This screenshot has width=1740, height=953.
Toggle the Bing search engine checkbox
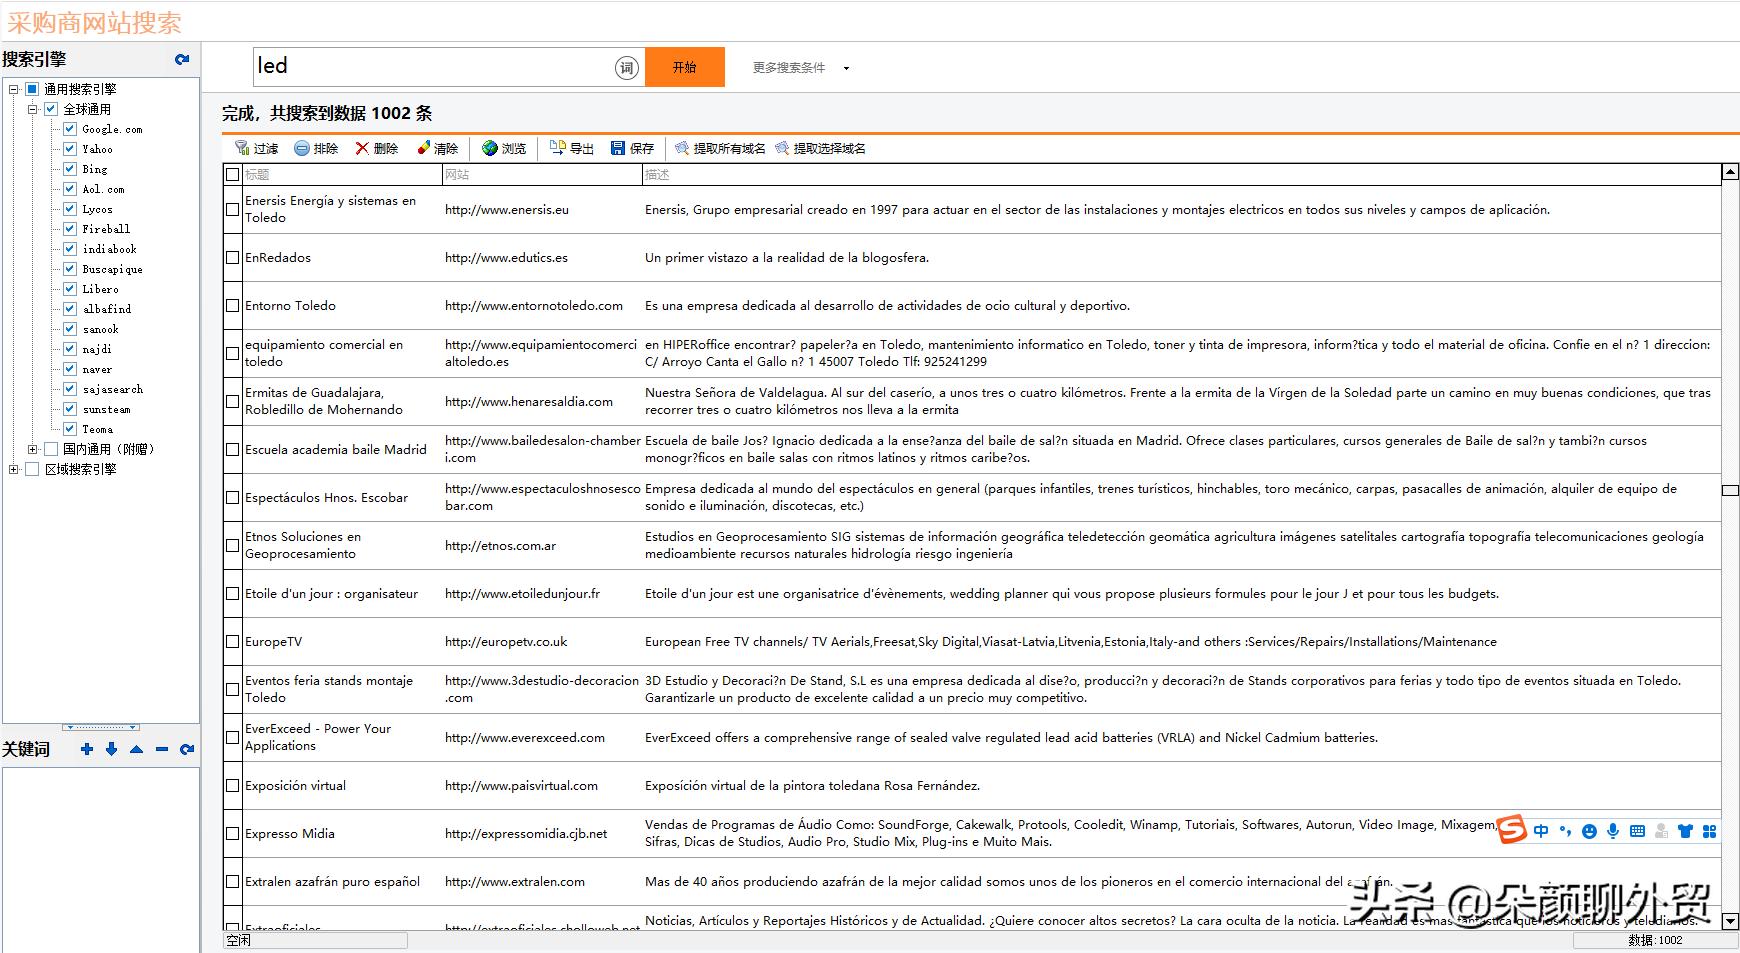[x=70, y=169]
